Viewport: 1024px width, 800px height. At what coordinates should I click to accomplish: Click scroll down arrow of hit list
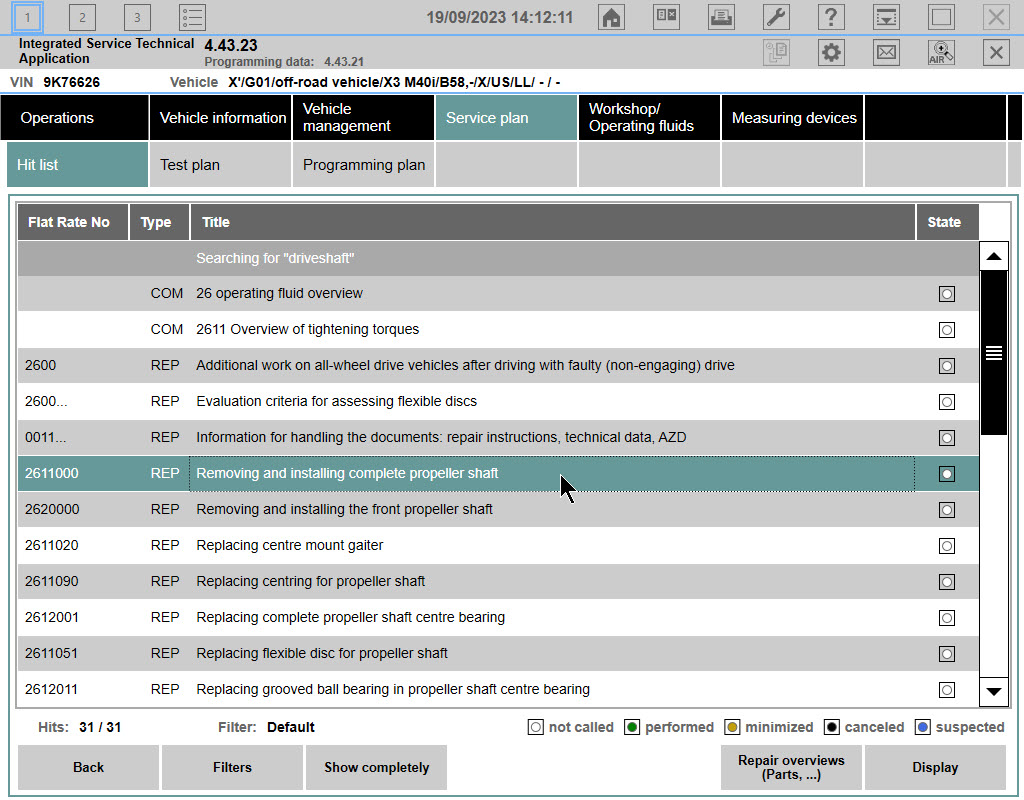[x=993, y=692]
